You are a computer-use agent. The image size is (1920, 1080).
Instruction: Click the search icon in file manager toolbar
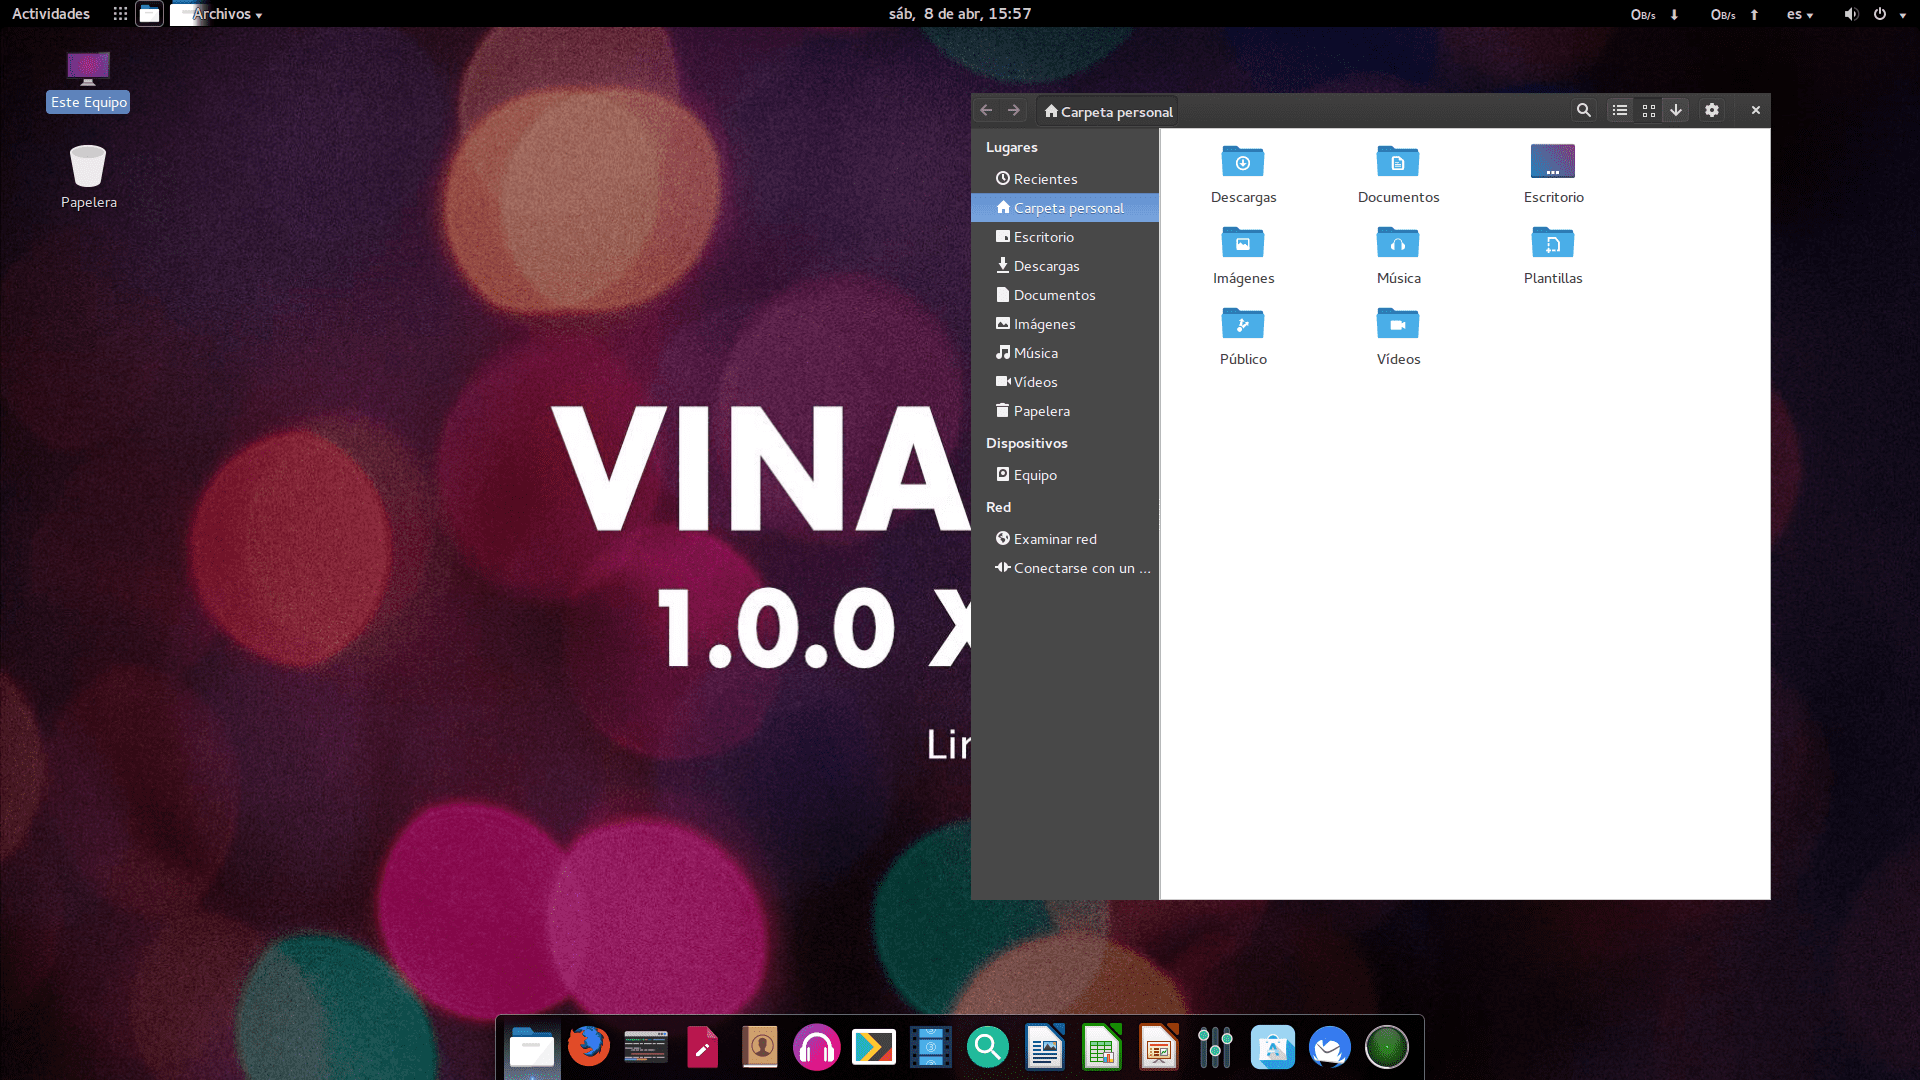[x=1583, y=111]
